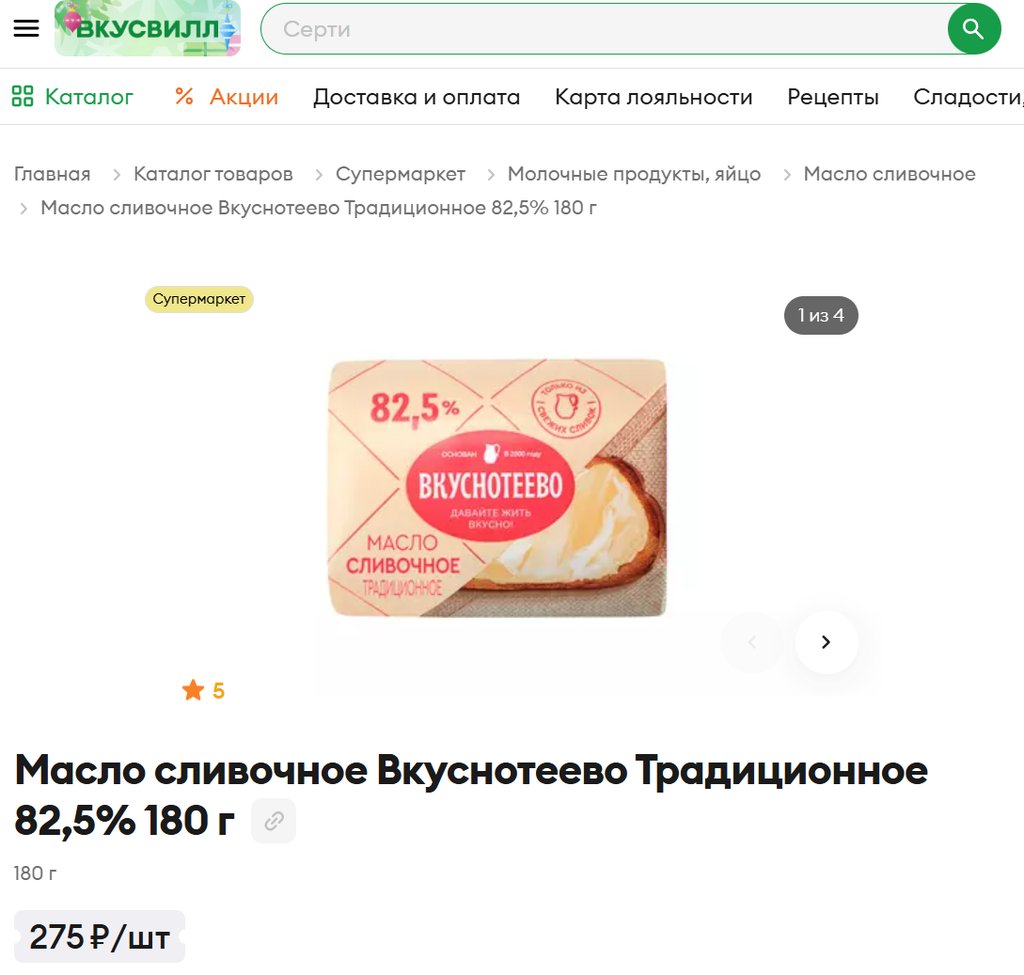Open Молочные продукты, яйцо breadcrumb

[634, 174]
